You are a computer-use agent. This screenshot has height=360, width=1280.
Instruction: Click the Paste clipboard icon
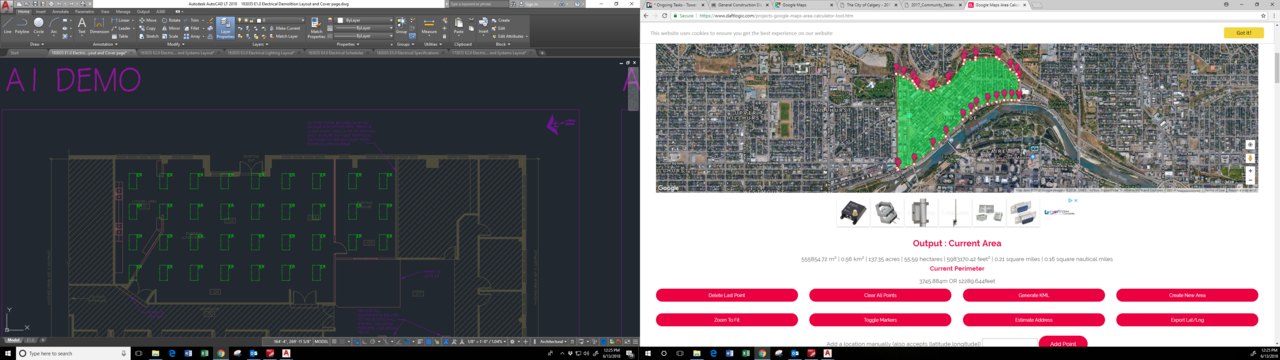click(x=459, y=25)
